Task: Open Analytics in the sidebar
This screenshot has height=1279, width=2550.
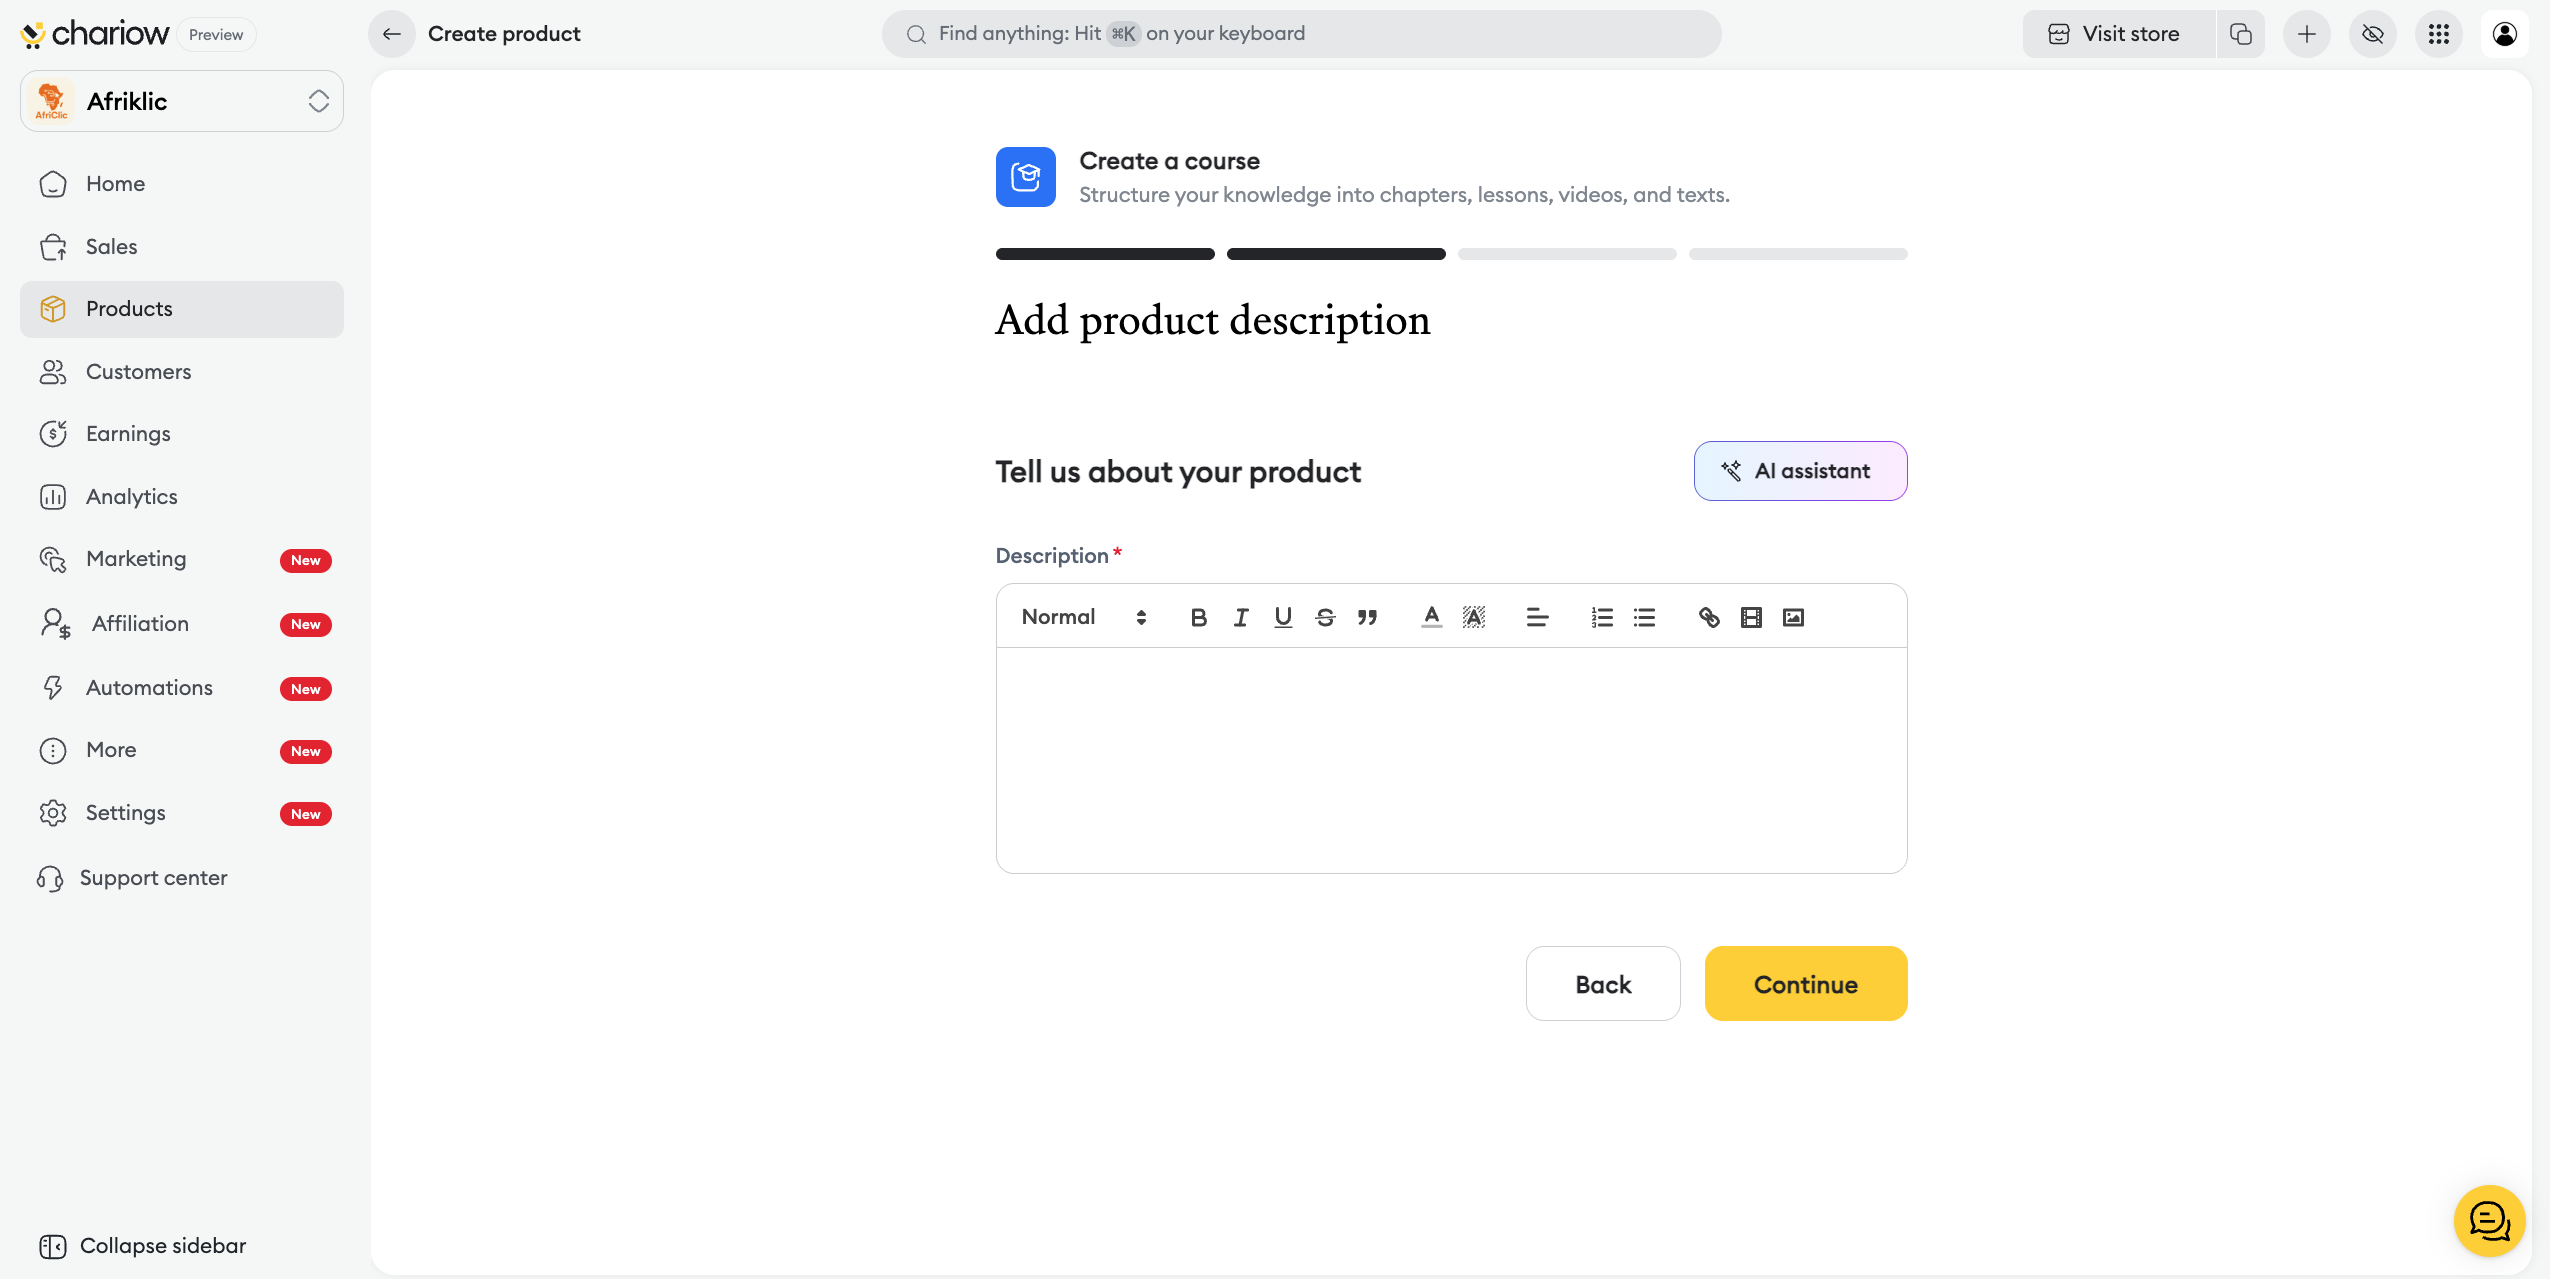Action: 131,497
